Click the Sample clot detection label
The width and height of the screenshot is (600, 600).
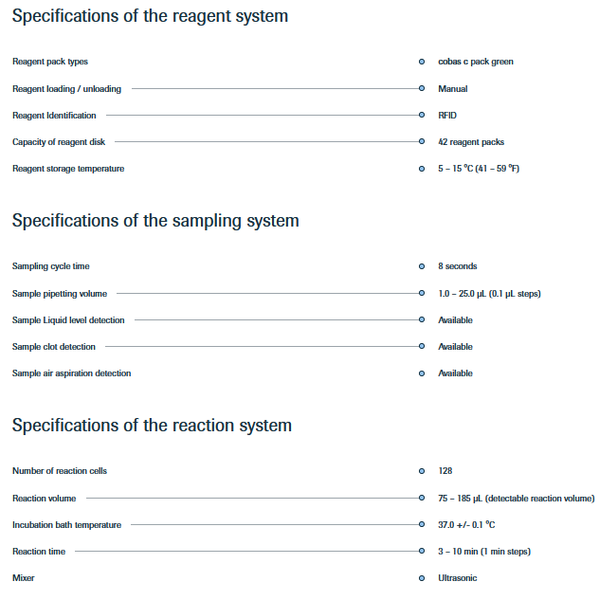tap(54, 347)
